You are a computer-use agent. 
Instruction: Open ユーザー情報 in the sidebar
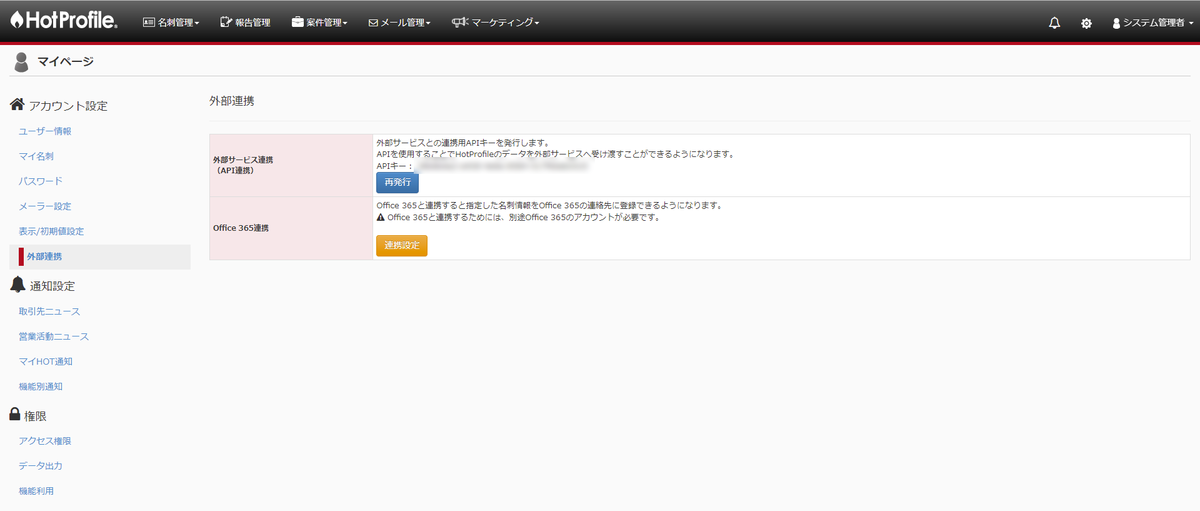[x=45, y=131]
